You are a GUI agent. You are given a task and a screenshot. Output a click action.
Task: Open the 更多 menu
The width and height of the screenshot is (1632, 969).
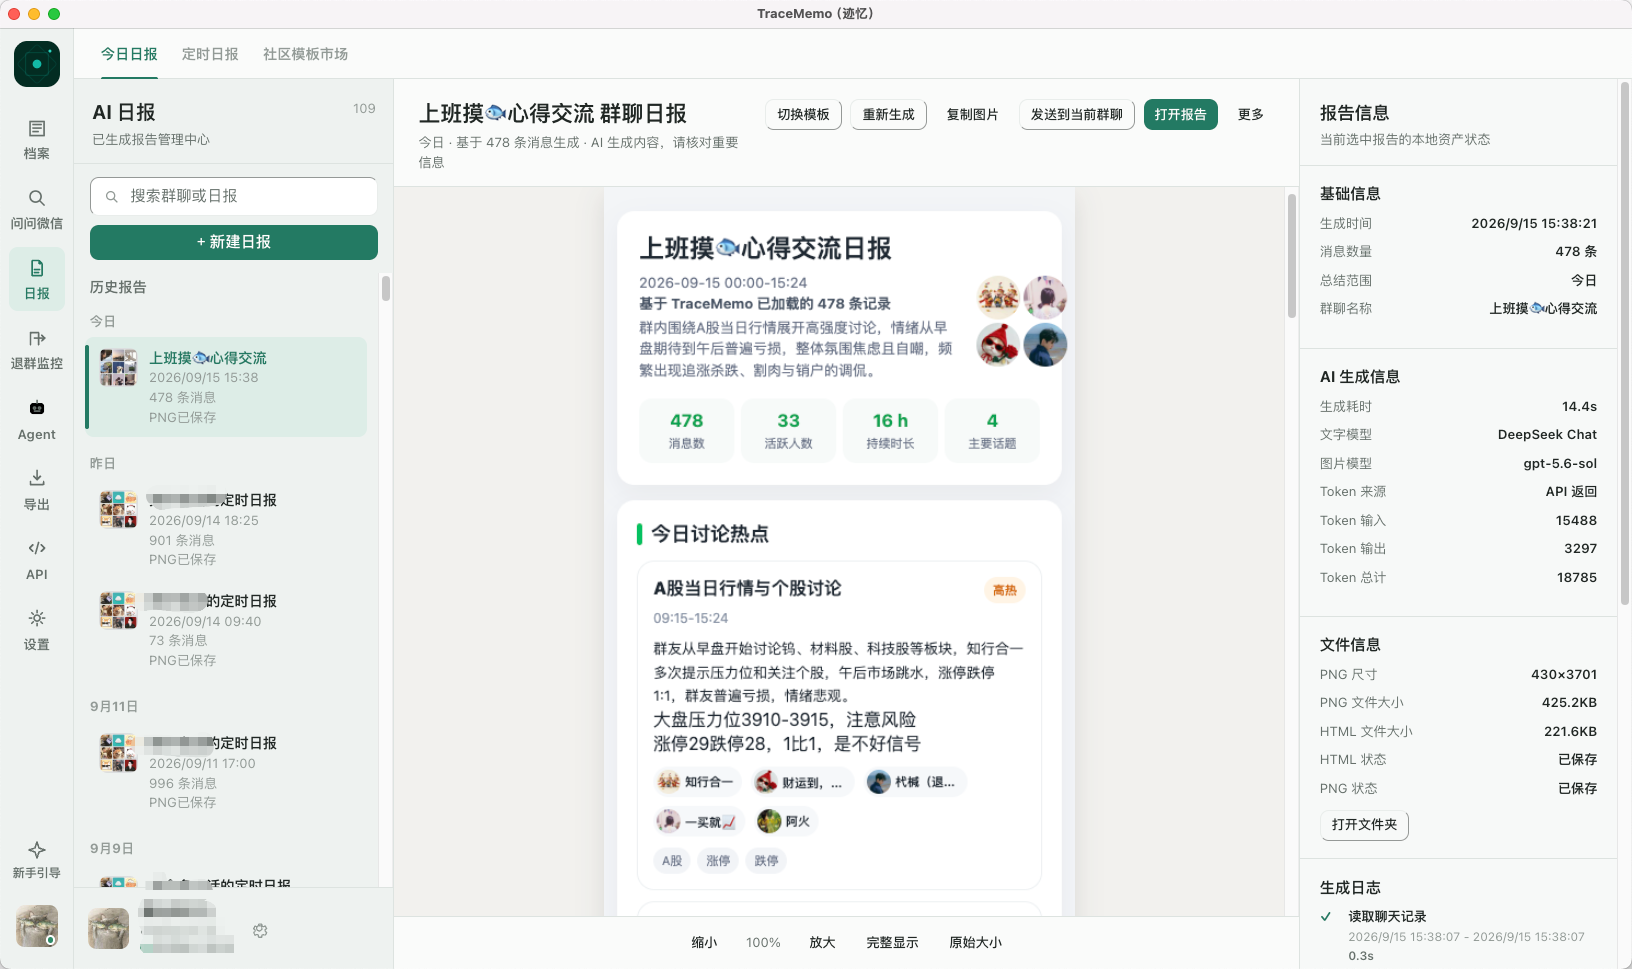tap(1251, 115)
